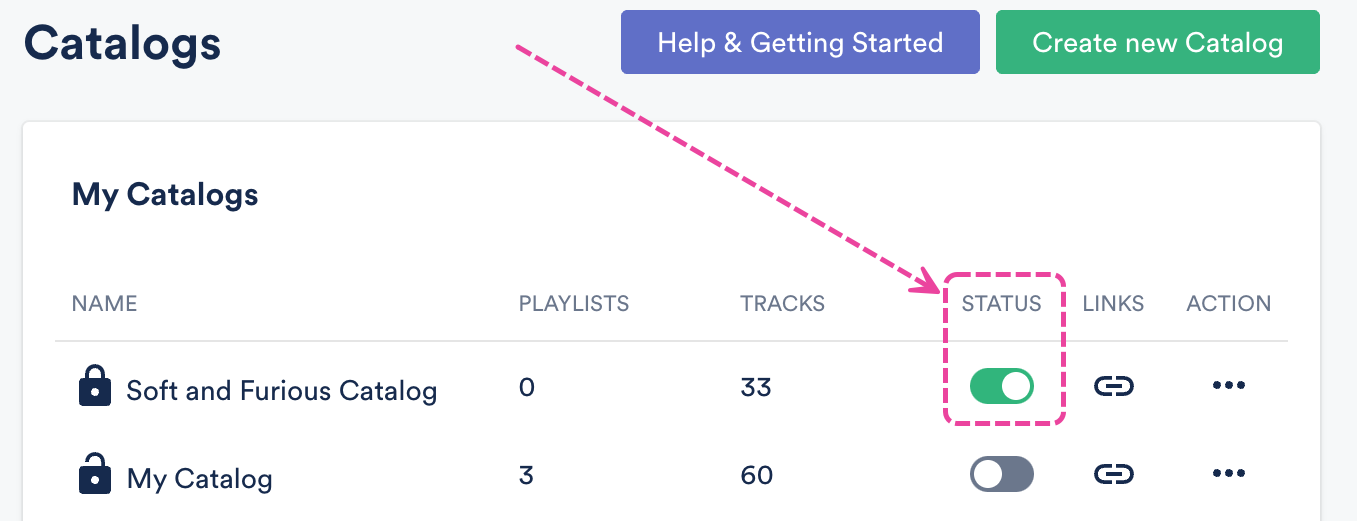Click the ACTION column header
Viewport: 1357px width, 521px height.
point(1228,304)
